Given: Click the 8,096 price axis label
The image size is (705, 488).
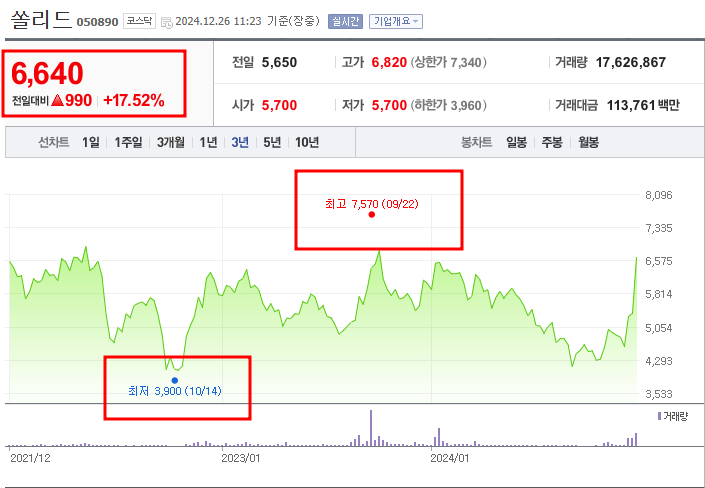Looking at the screenshot, I should click(x=659, y=195).
